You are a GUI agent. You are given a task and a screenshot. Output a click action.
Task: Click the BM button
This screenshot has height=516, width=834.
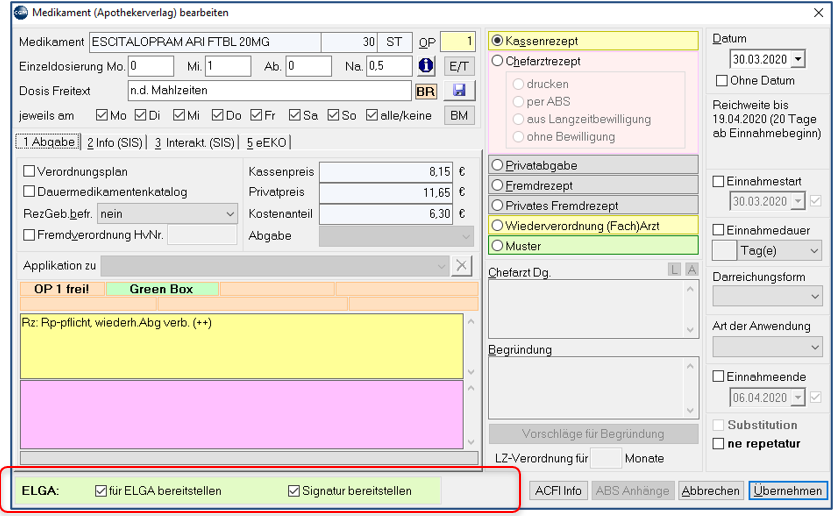coord(458,115)
